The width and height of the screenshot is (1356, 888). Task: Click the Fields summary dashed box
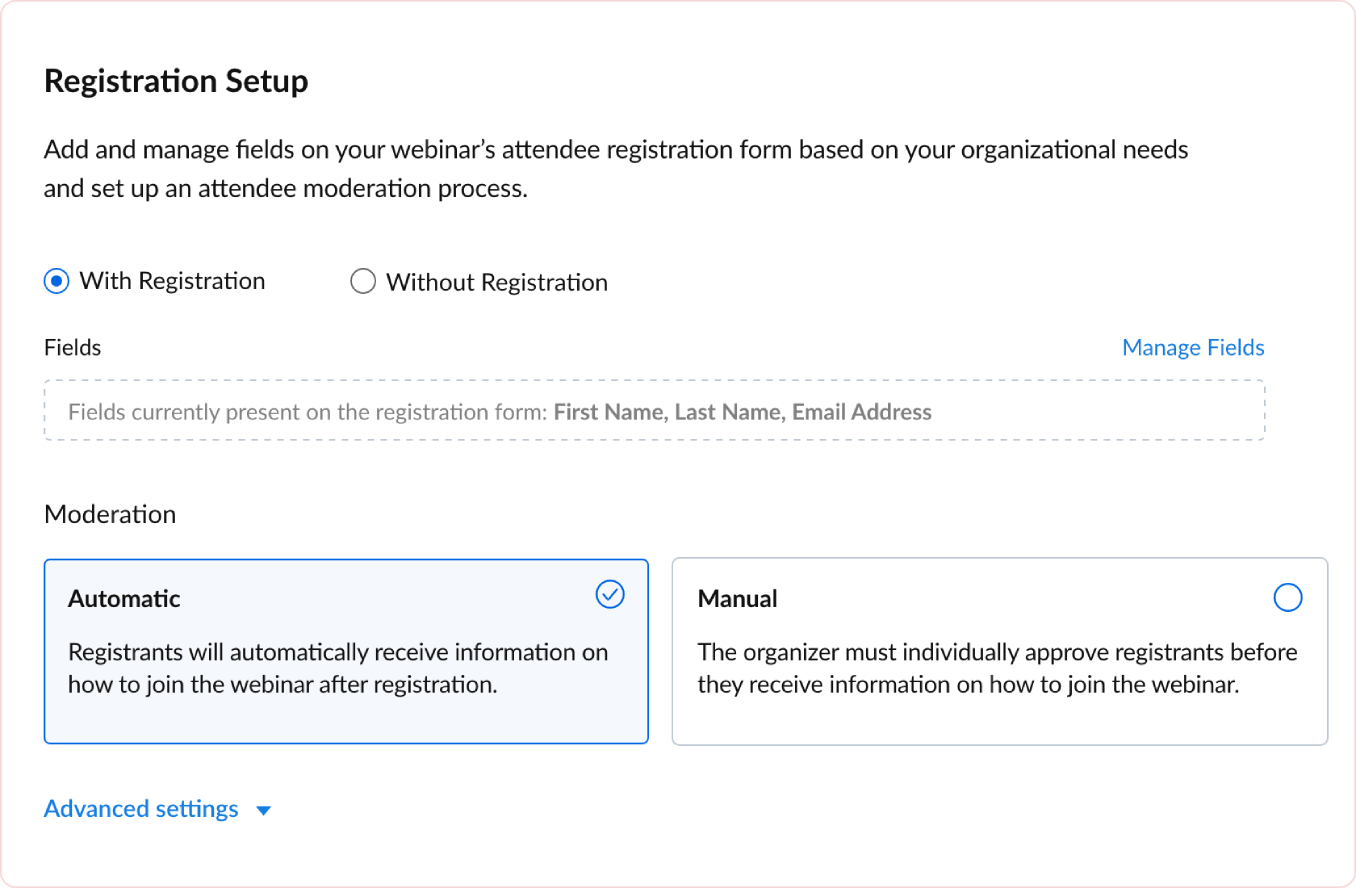[x=655, y=411]
